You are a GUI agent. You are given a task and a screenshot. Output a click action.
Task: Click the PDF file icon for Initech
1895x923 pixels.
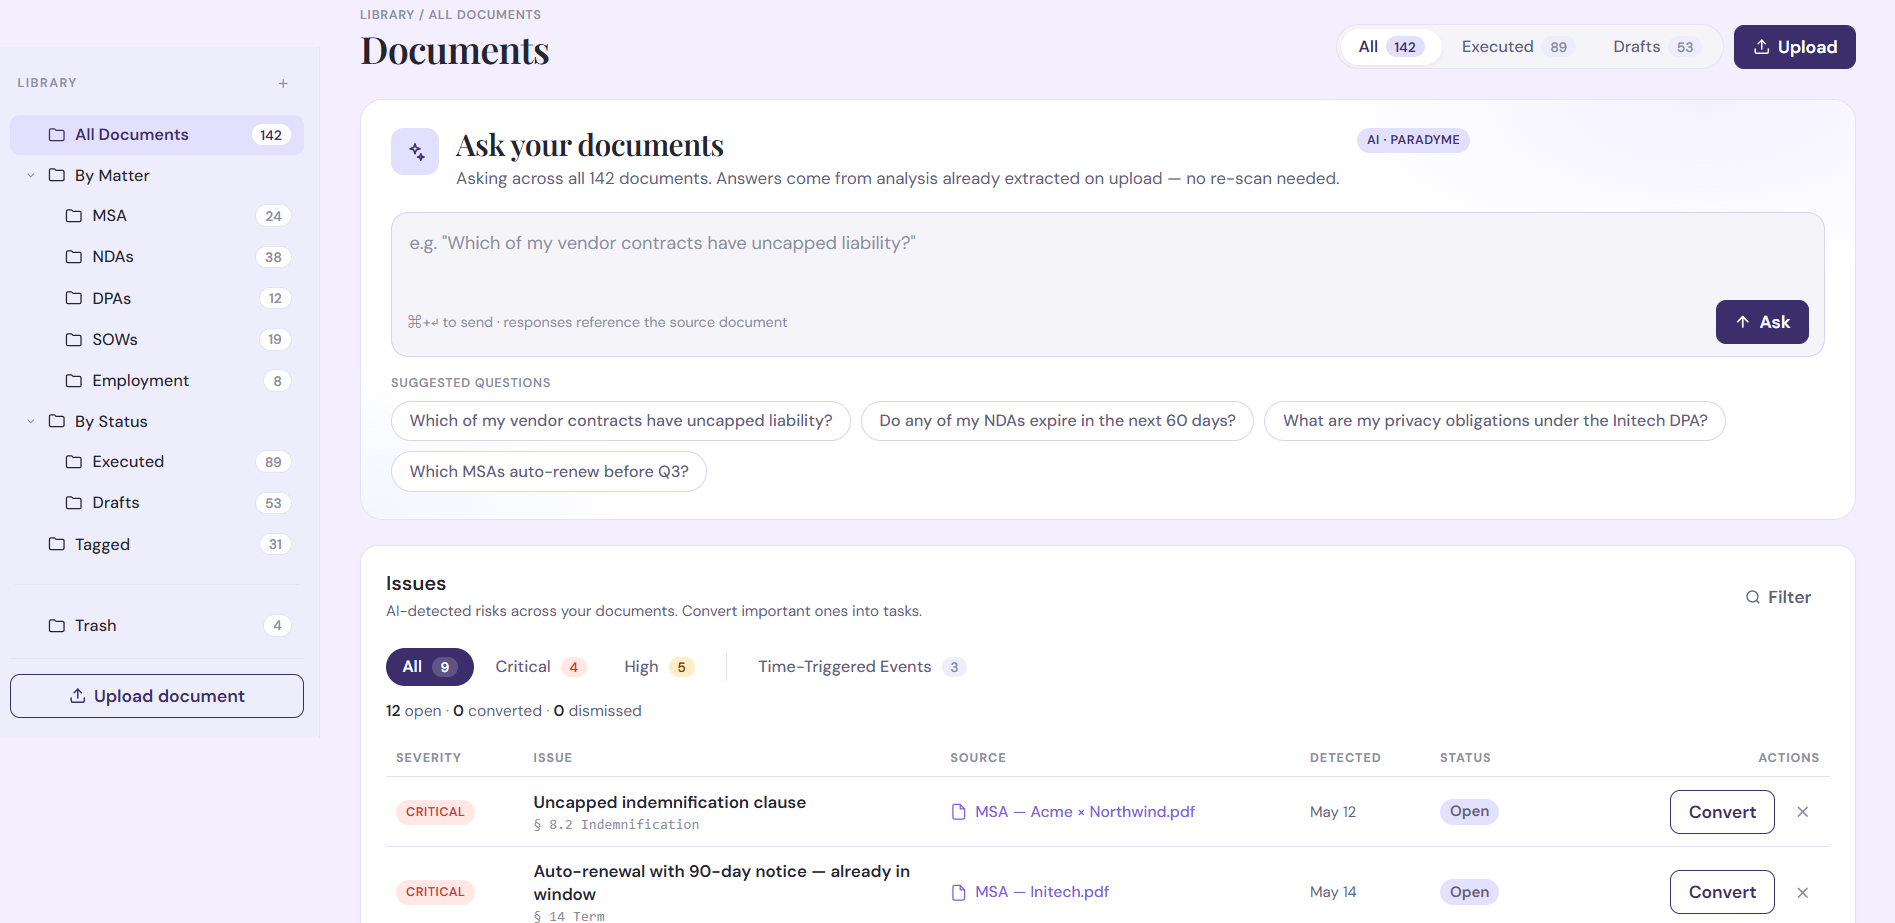[x=959, y=892]
